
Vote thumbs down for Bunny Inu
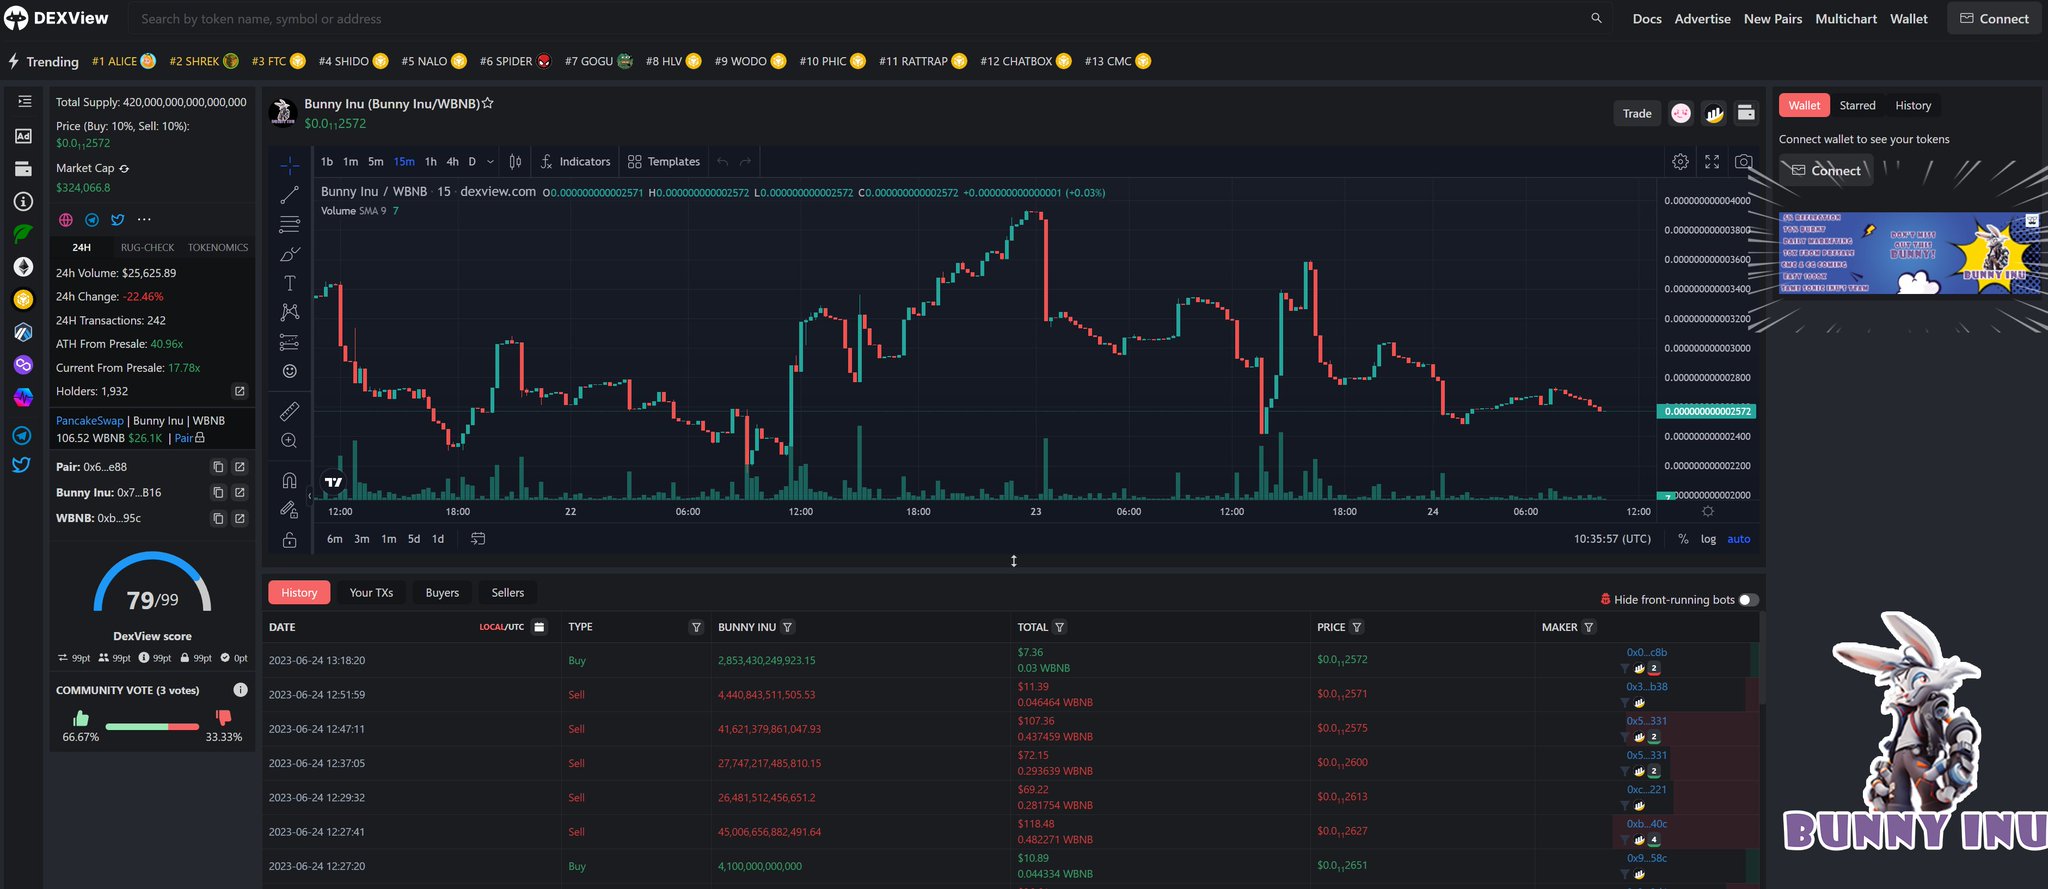pos(223,718)
